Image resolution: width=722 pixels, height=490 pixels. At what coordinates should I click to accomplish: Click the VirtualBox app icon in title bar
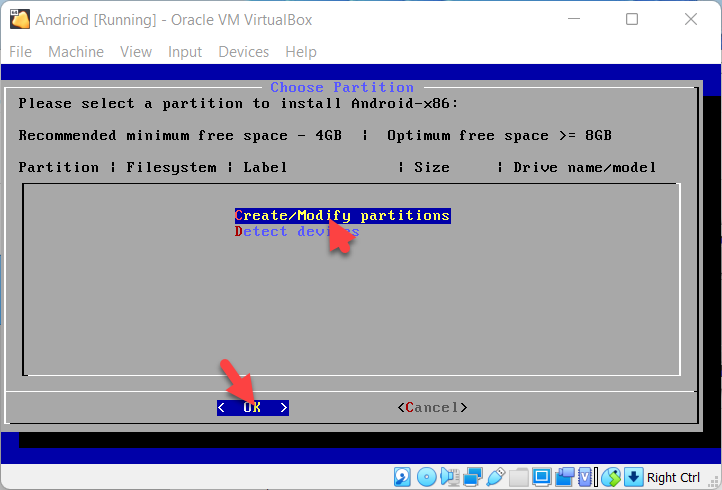pos(18,19)
